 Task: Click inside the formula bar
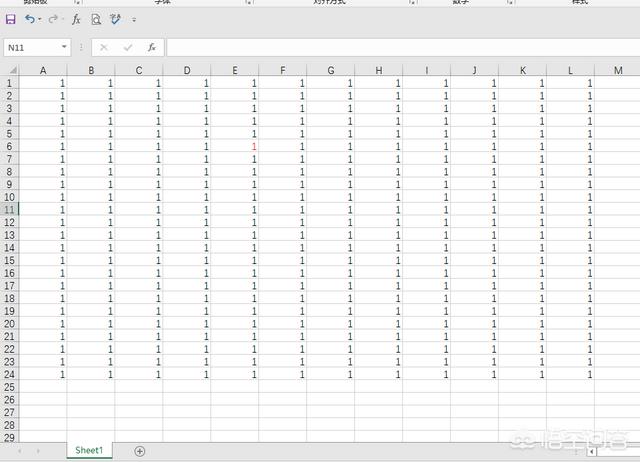coord(403,48)
